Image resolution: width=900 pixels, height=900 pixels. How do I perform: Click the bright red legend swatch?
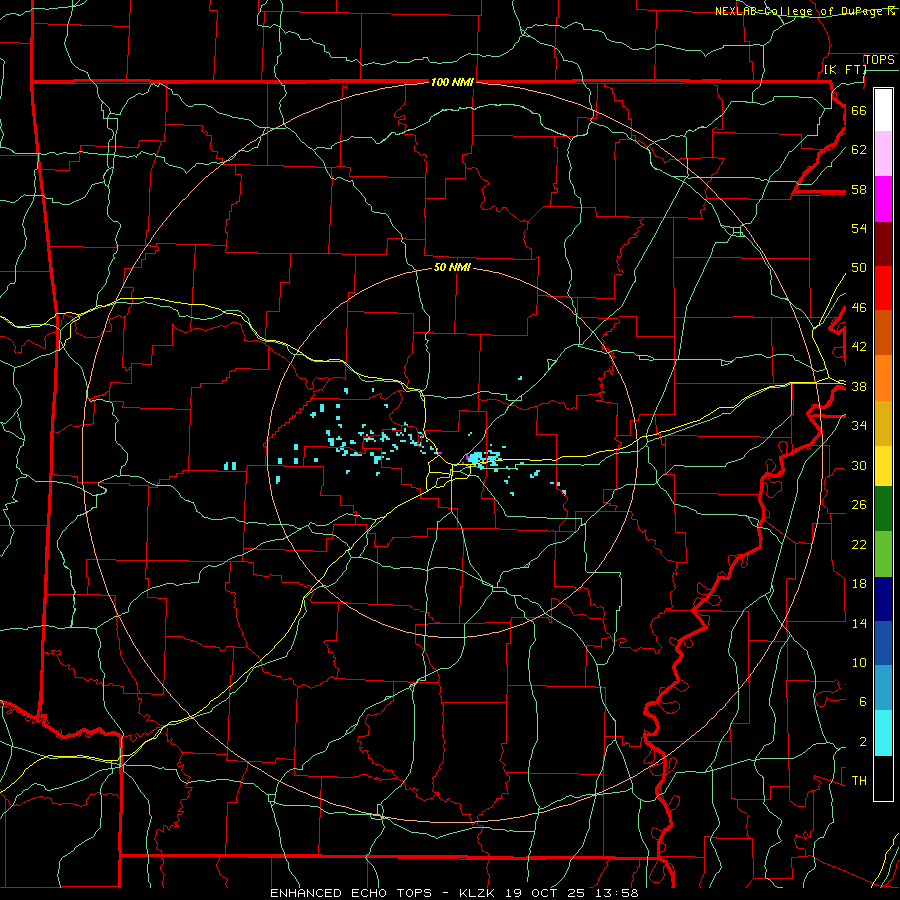(883, 288)
